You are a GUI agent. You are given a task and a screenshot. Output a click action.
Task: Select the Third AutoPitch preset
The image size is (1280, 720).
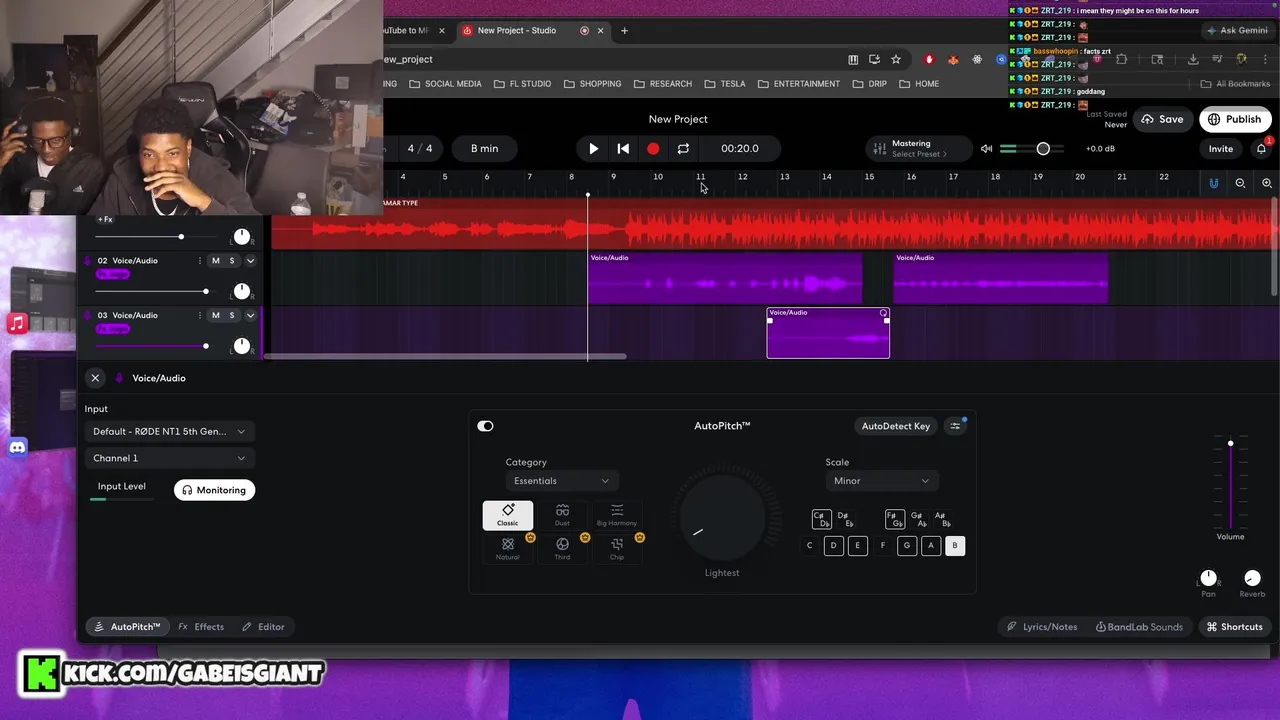[x=562, y=548]
